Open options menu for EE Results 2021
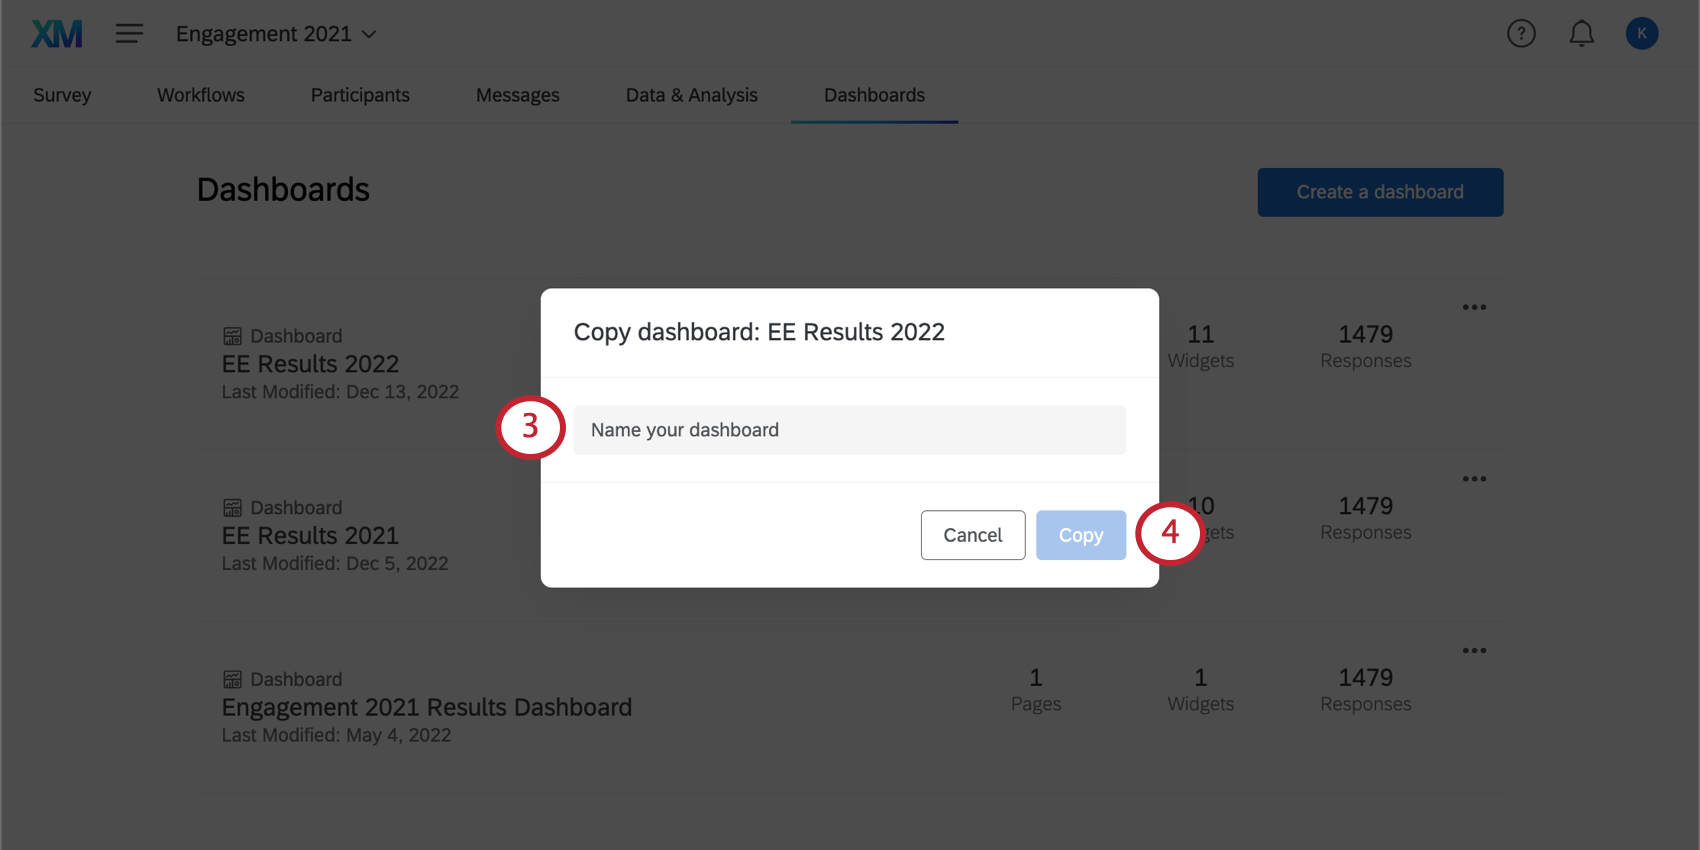This screenshot has height=850, width=1700. point(1474,479)
